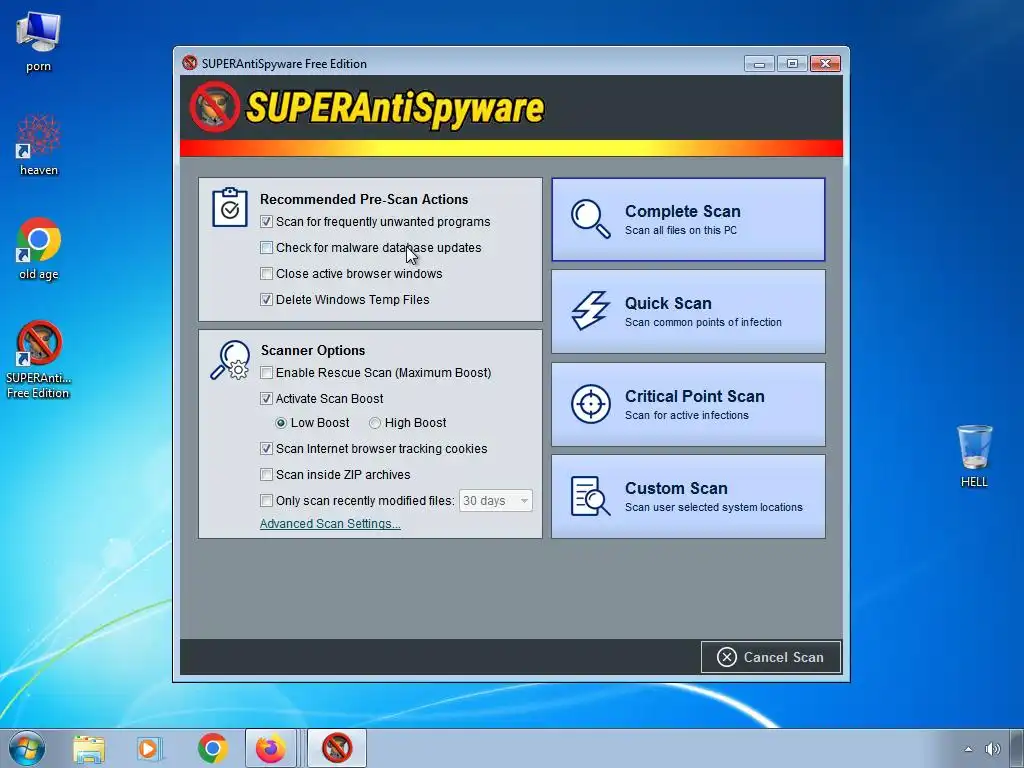Viewport: 1024px width, 768px height.
Task: Click the Critical Point Scan crosshair icon
Action: (x=590, y=404)
